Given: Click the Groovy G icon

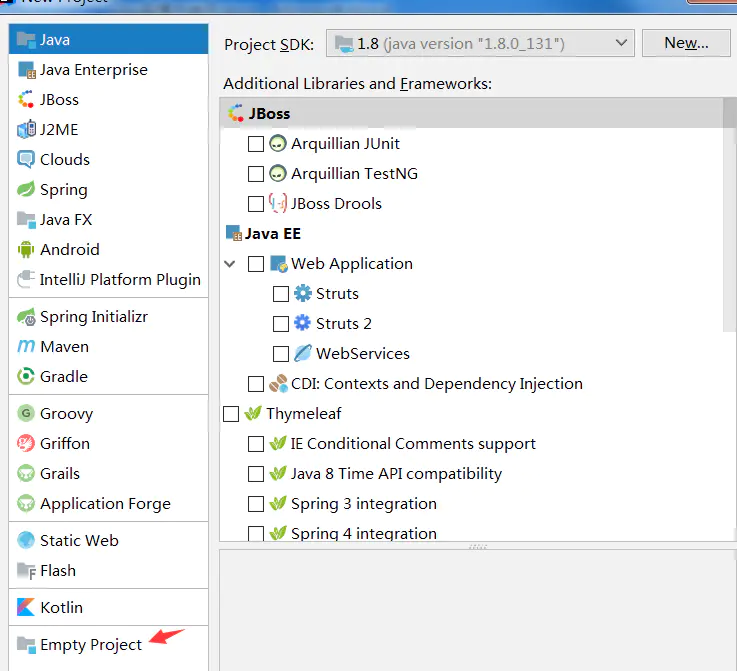Looking at the screenshot, I should point(26,414).
